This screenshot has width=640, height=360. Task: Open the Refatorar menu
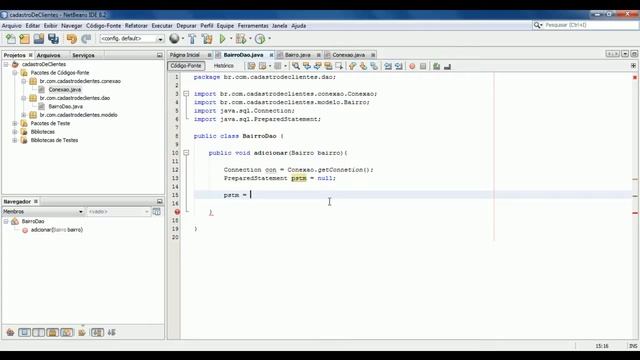point(136,26)
